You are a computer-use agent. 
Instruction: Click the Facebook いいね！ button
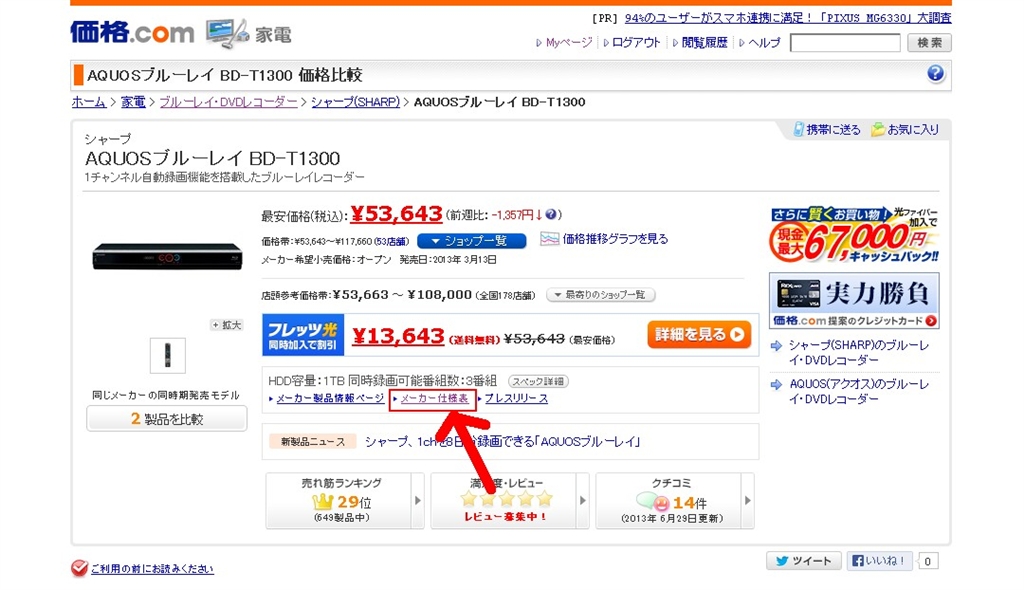point(879,561)
